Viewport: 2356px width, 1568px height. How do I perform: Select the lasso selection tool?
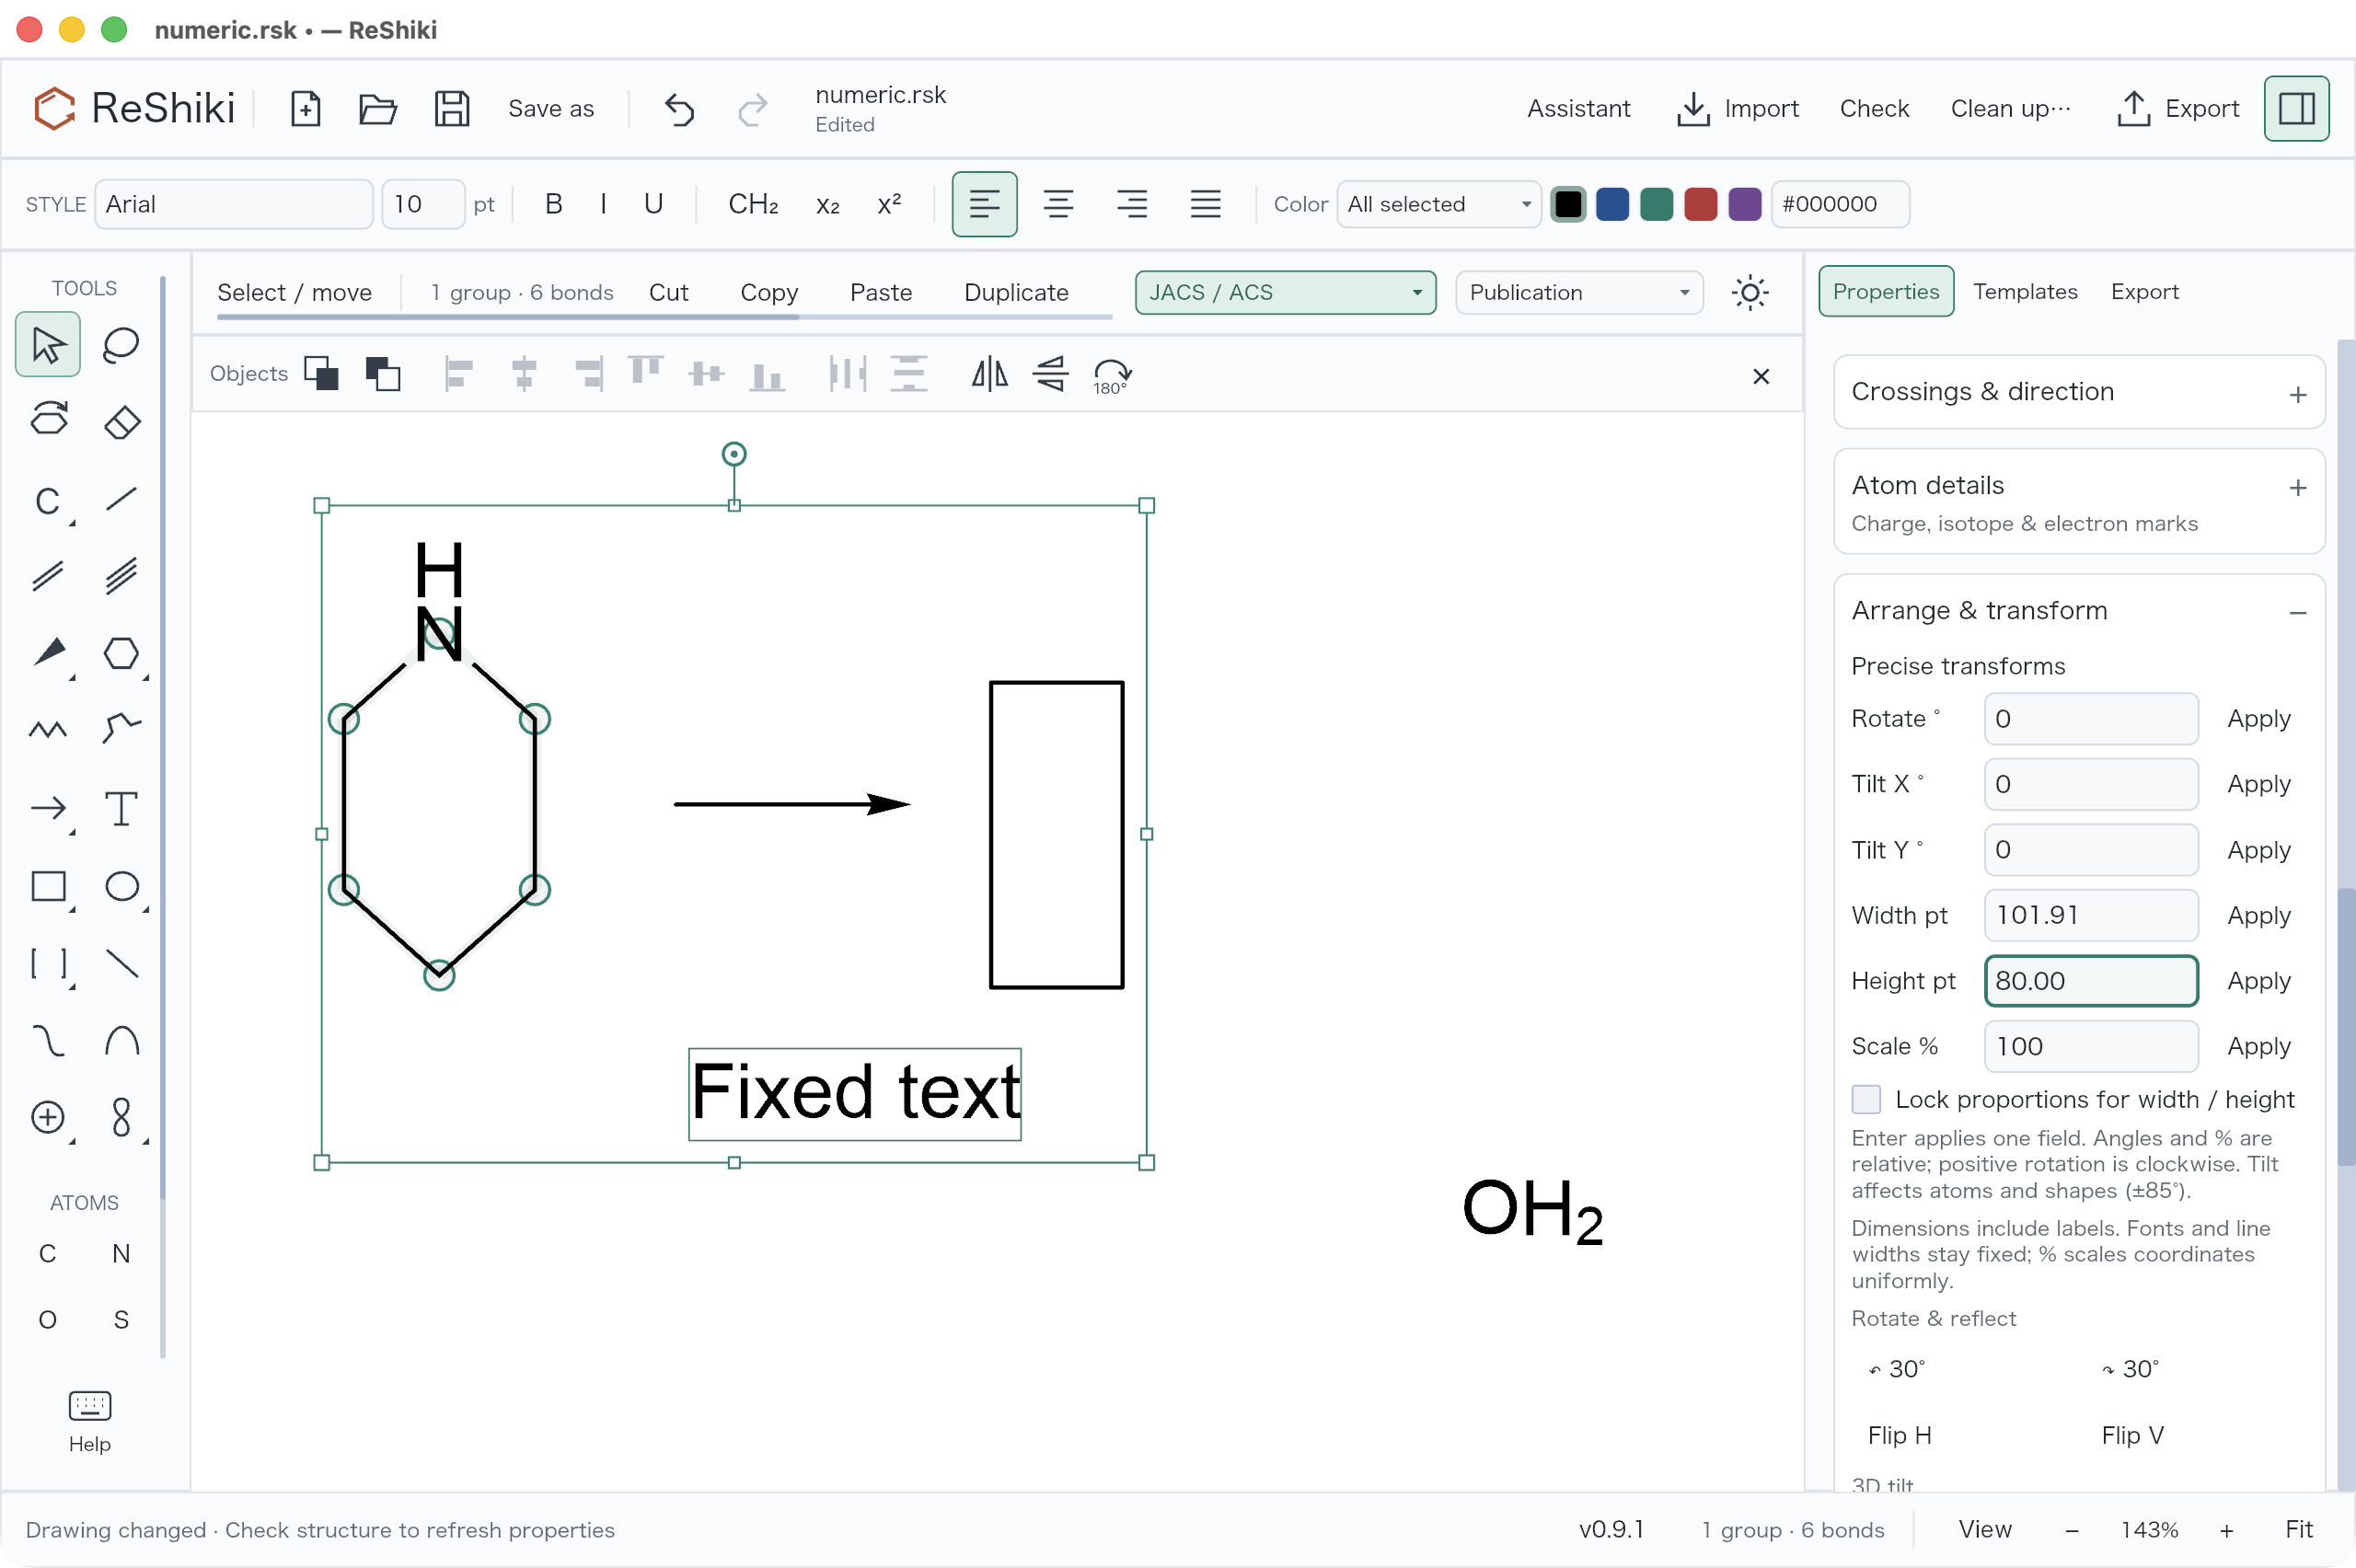(121, 345)
